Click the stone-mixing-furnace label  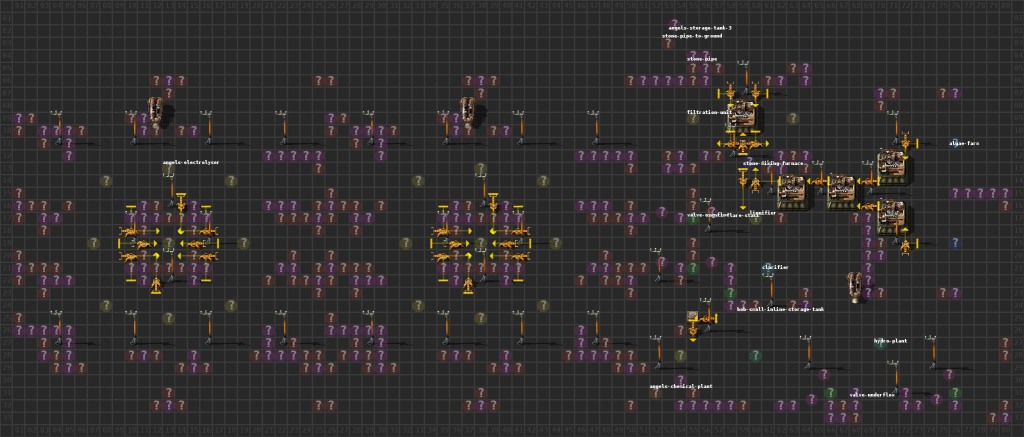point(773,163)
